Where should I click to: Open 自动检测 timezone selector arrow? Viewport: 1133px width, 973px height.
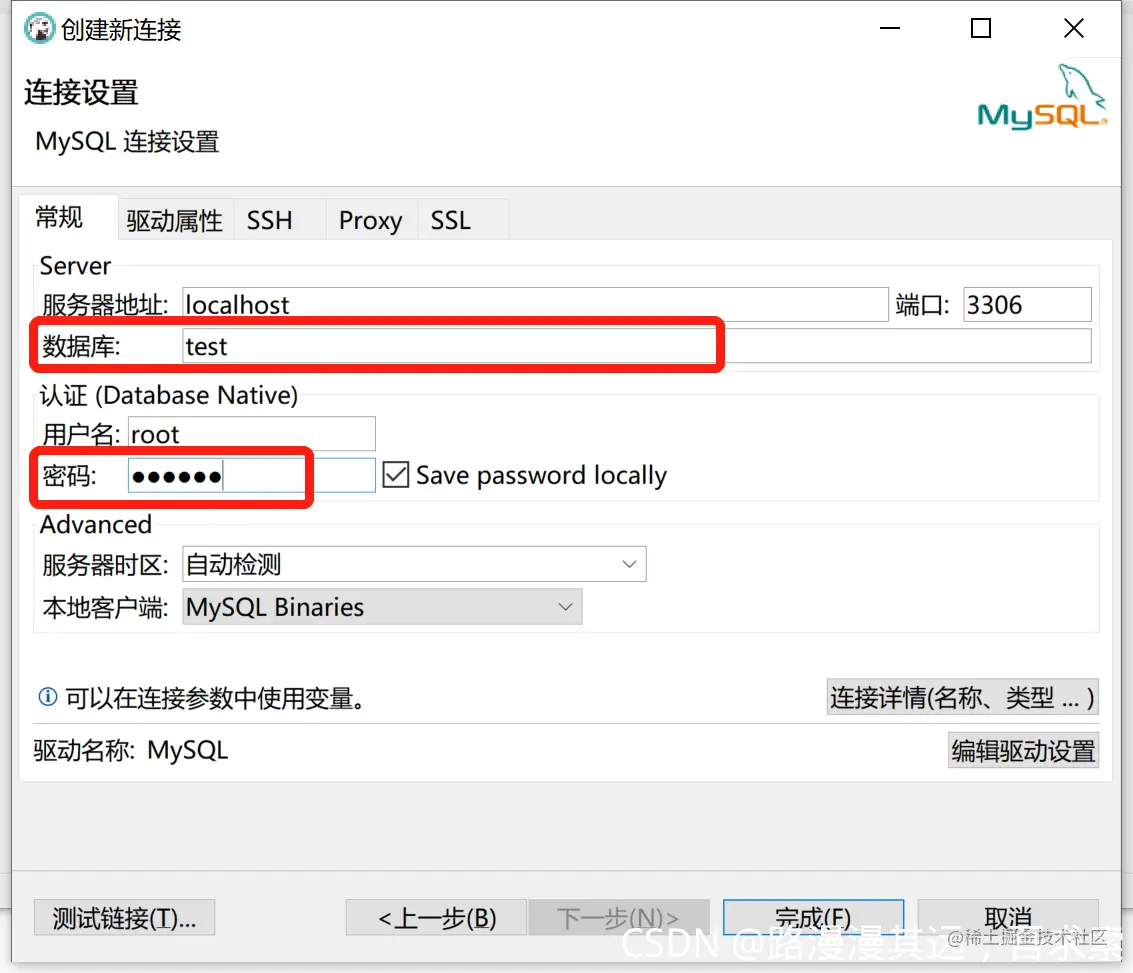[629, 563]
